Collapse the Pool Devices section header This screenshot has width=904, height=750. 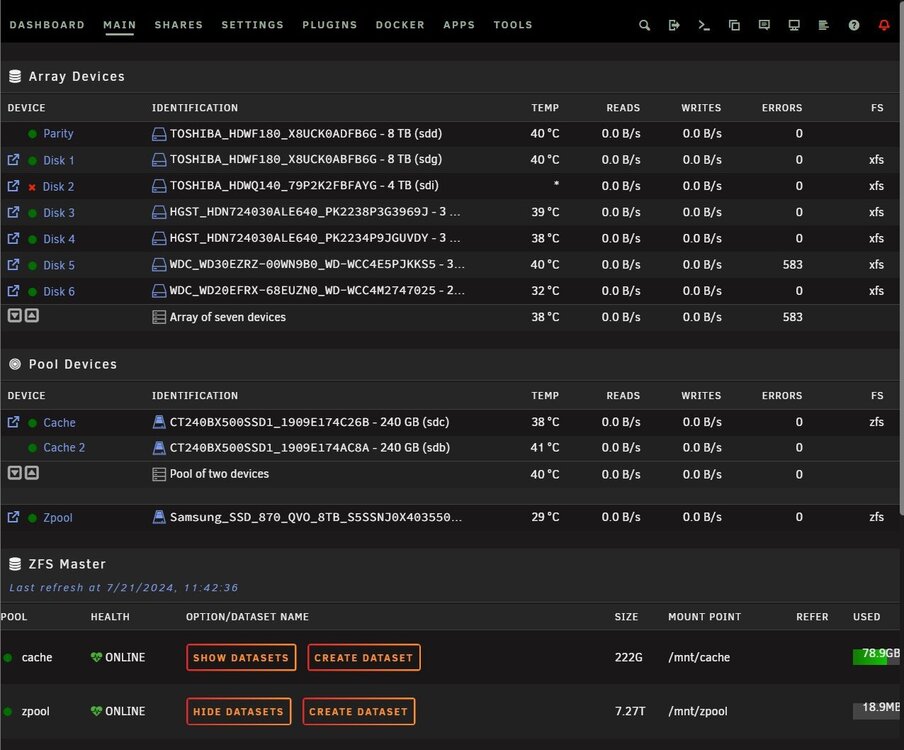click(x=450, y=364)
